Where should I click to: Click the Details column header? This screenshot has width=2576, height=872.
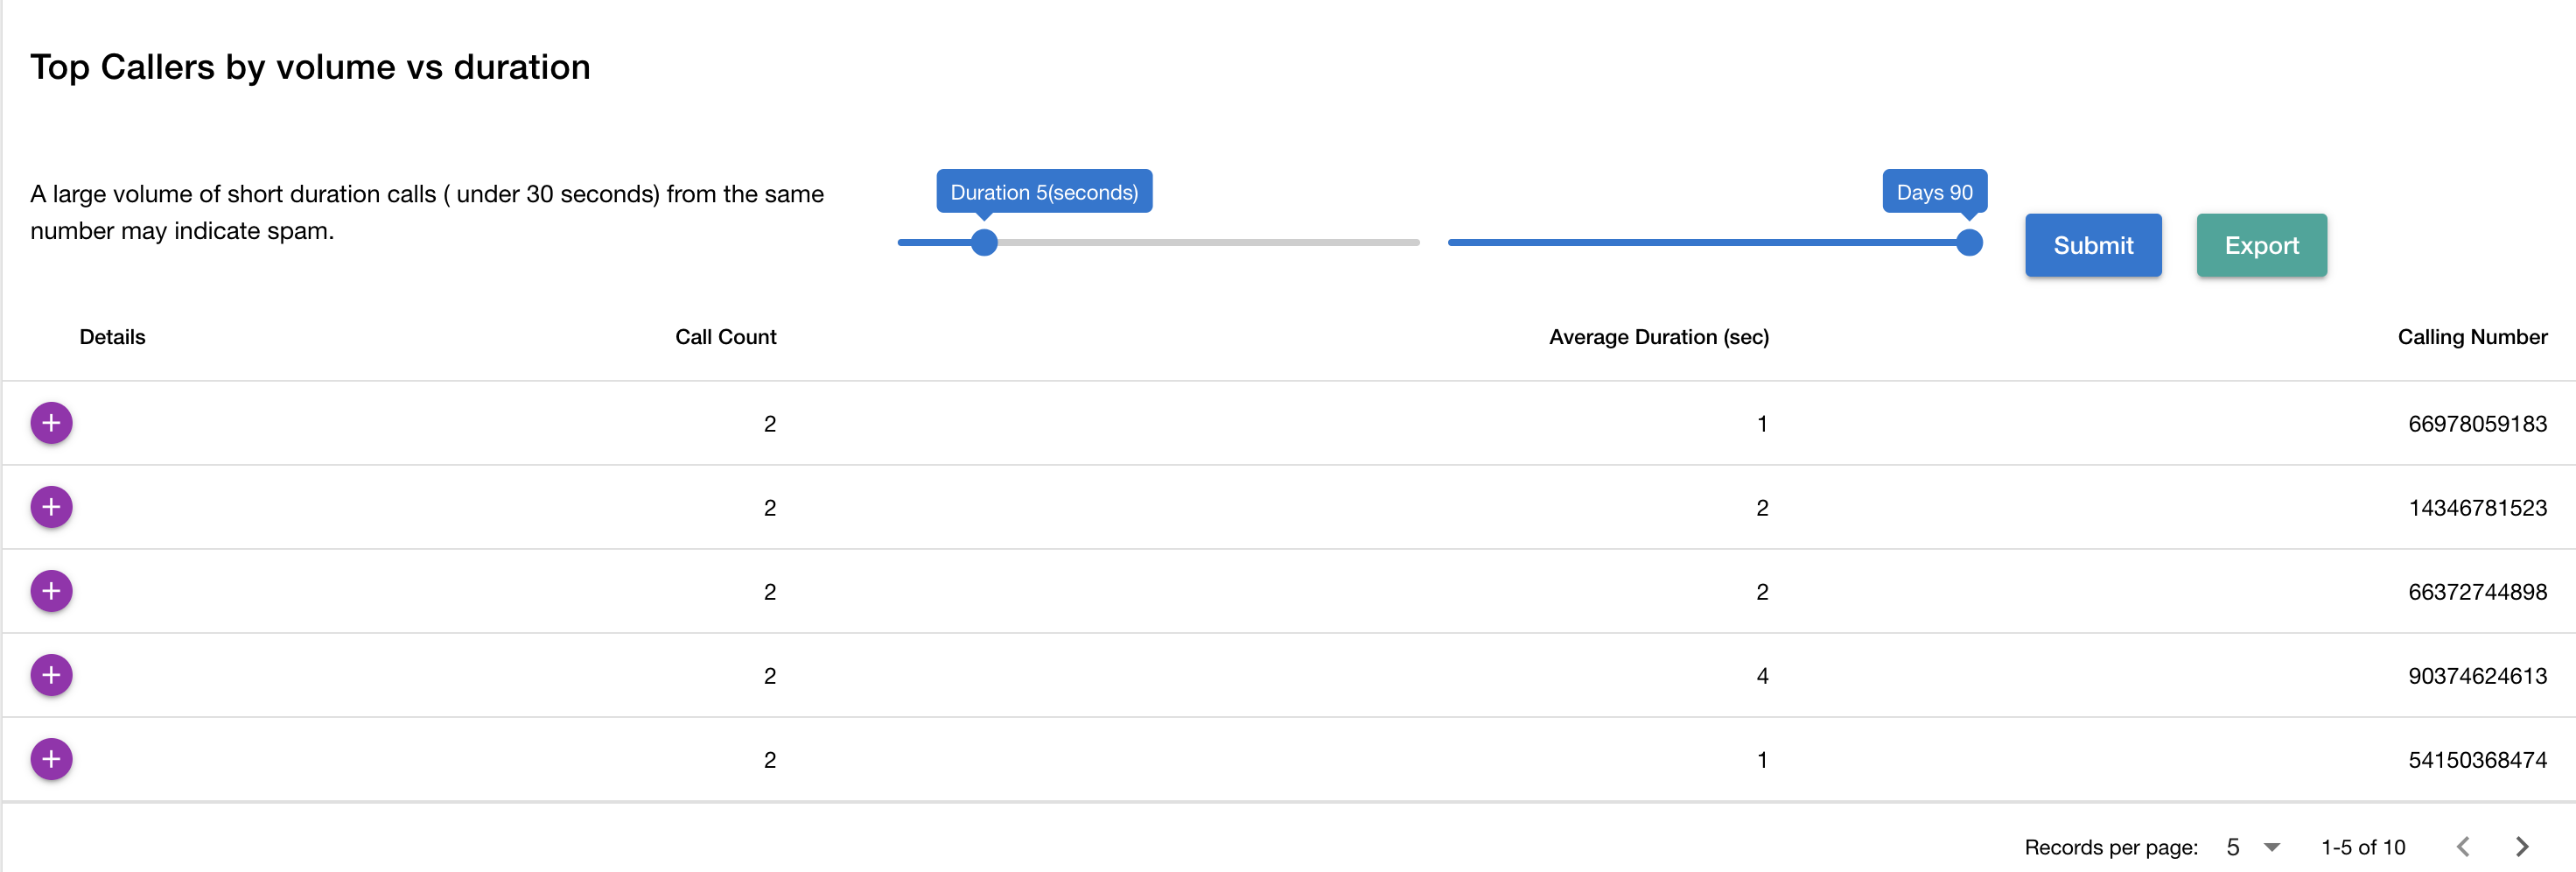pyautogui.click(x=112, y=337)
